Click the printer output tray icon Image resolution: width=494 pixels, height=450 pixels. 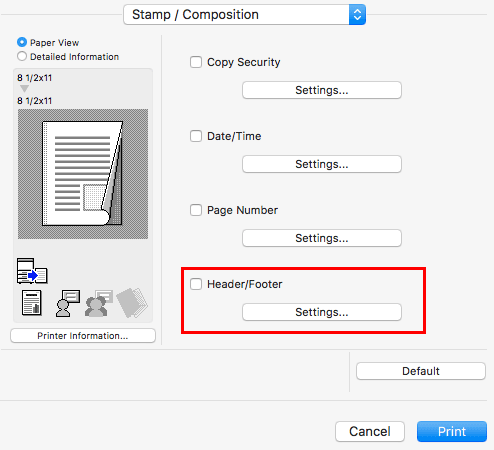(x=32, y=271)
